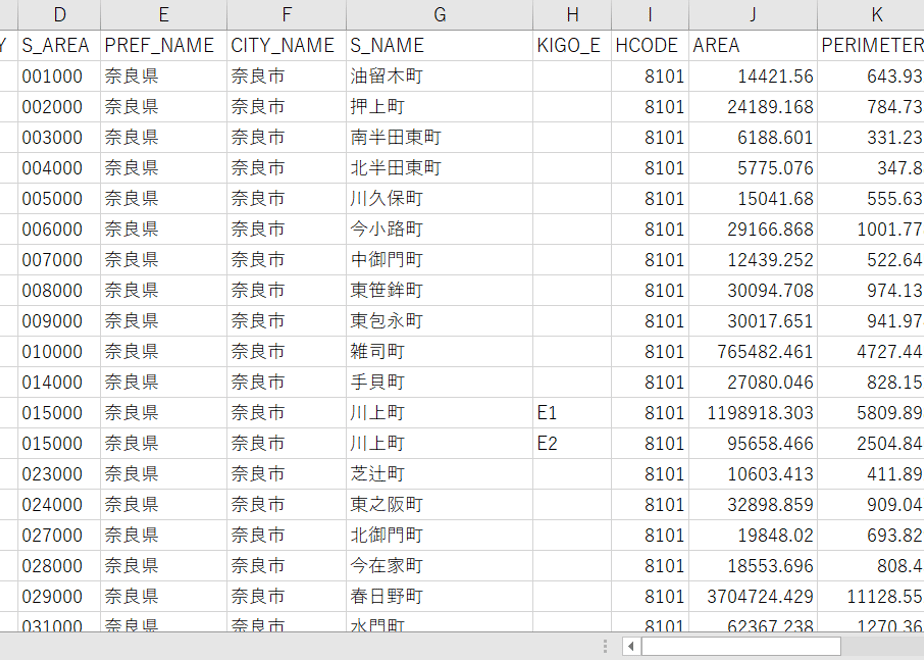Select the S_AREA header cell

click(60, 45)
